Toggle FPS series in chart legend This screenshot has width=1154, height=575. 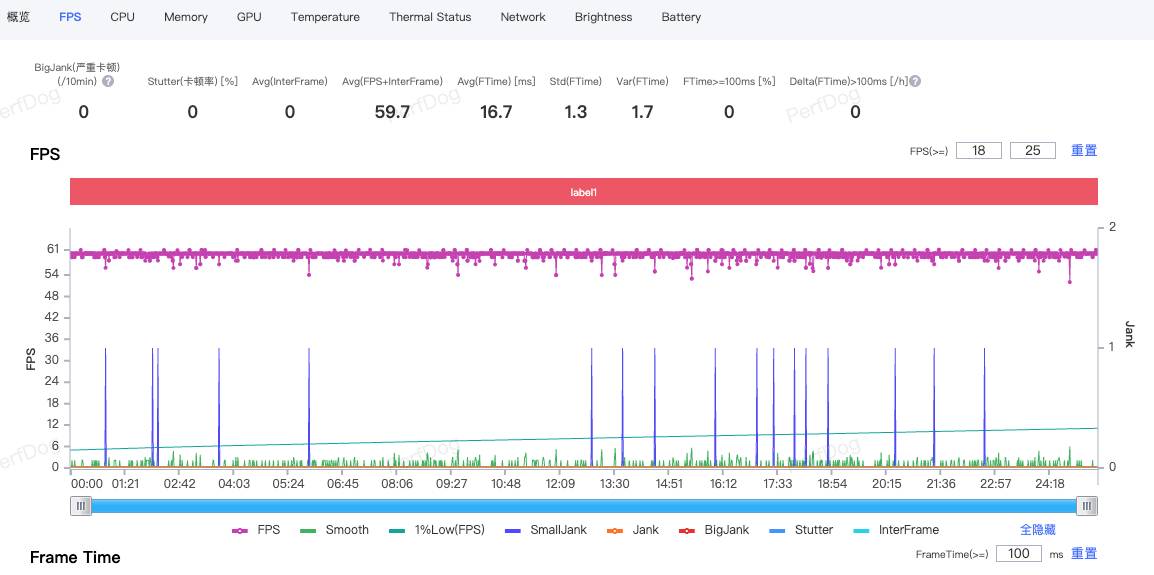pos(257,530)
